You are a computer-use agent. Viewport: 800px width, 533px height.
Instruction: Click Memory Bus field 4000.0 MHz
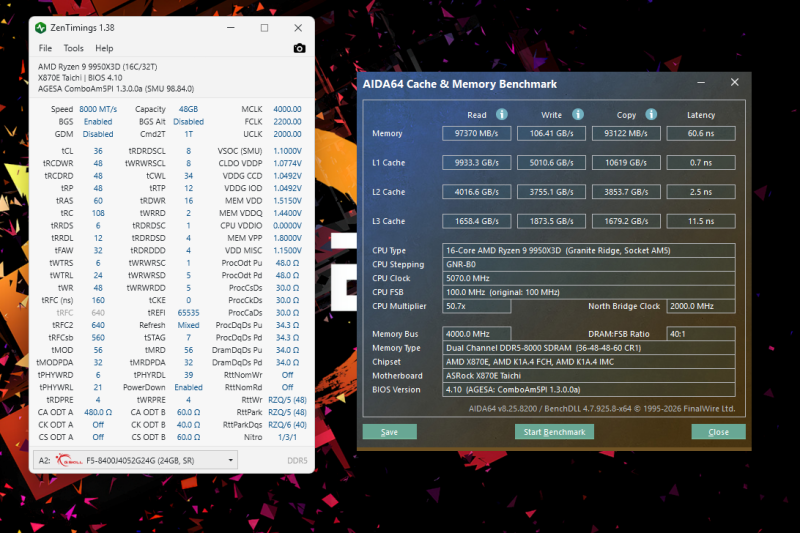click(477, 334)
